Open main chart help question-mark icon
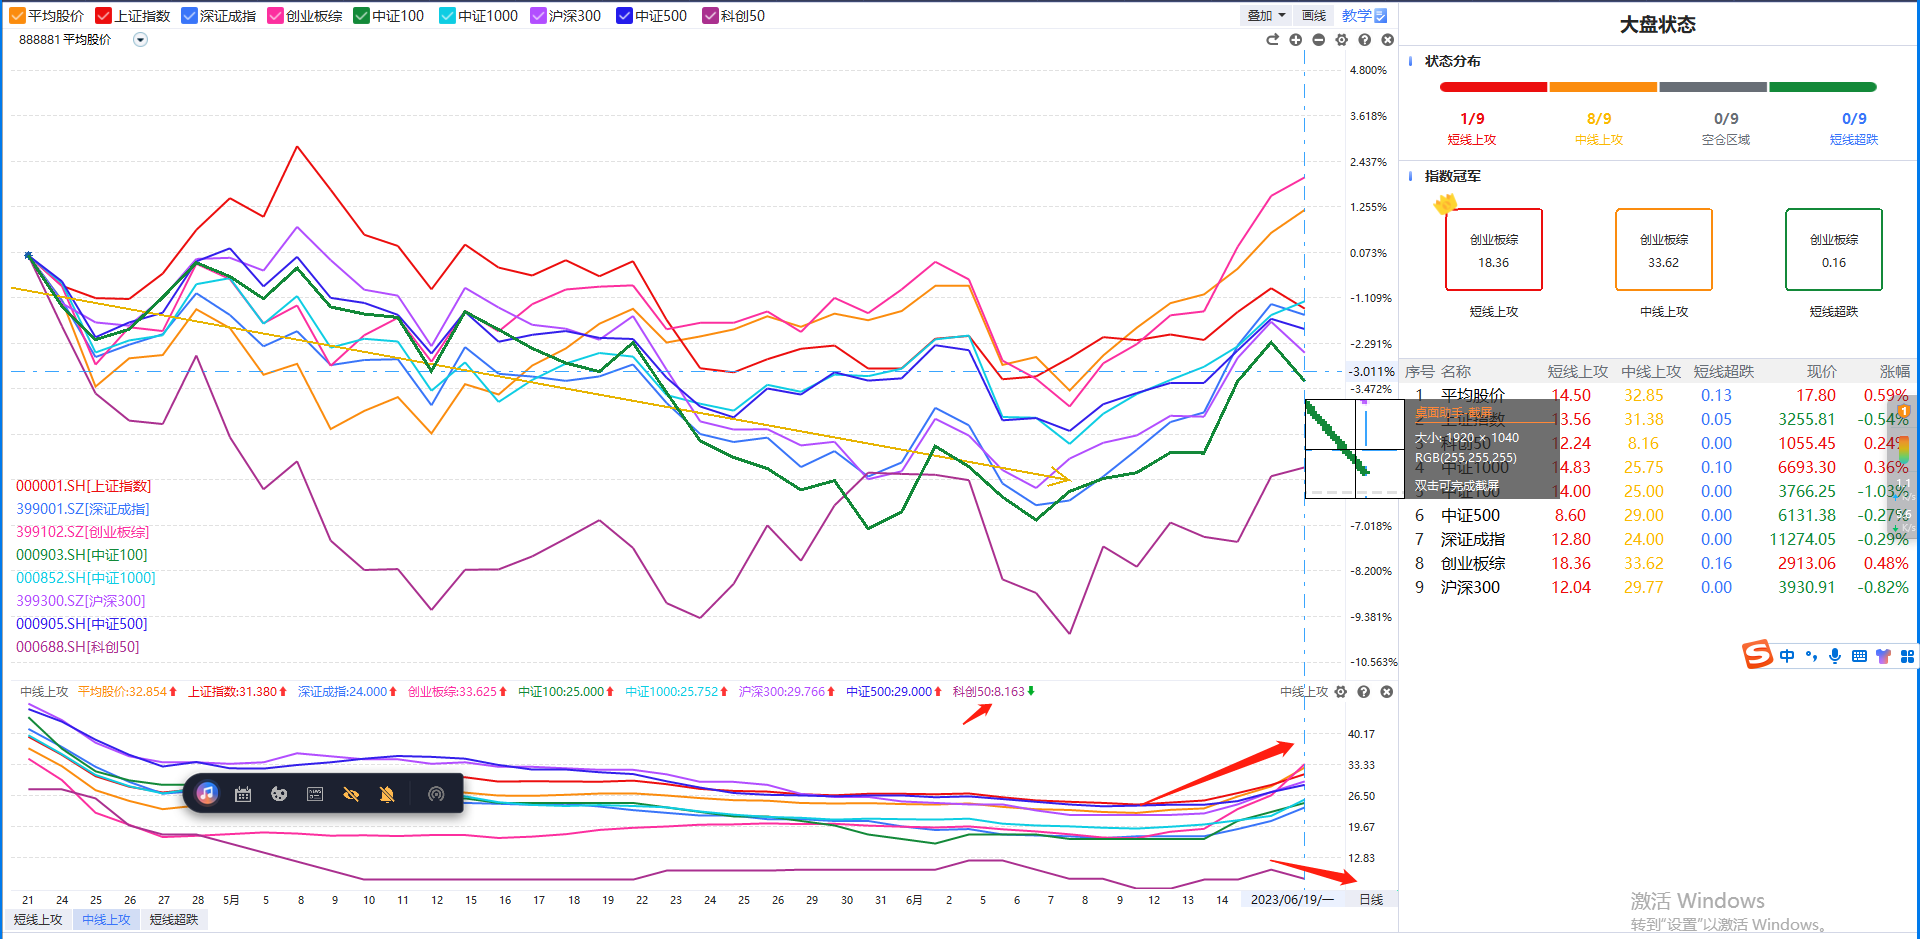Viewport: 1920px width, 939px height. point(1364,40)
